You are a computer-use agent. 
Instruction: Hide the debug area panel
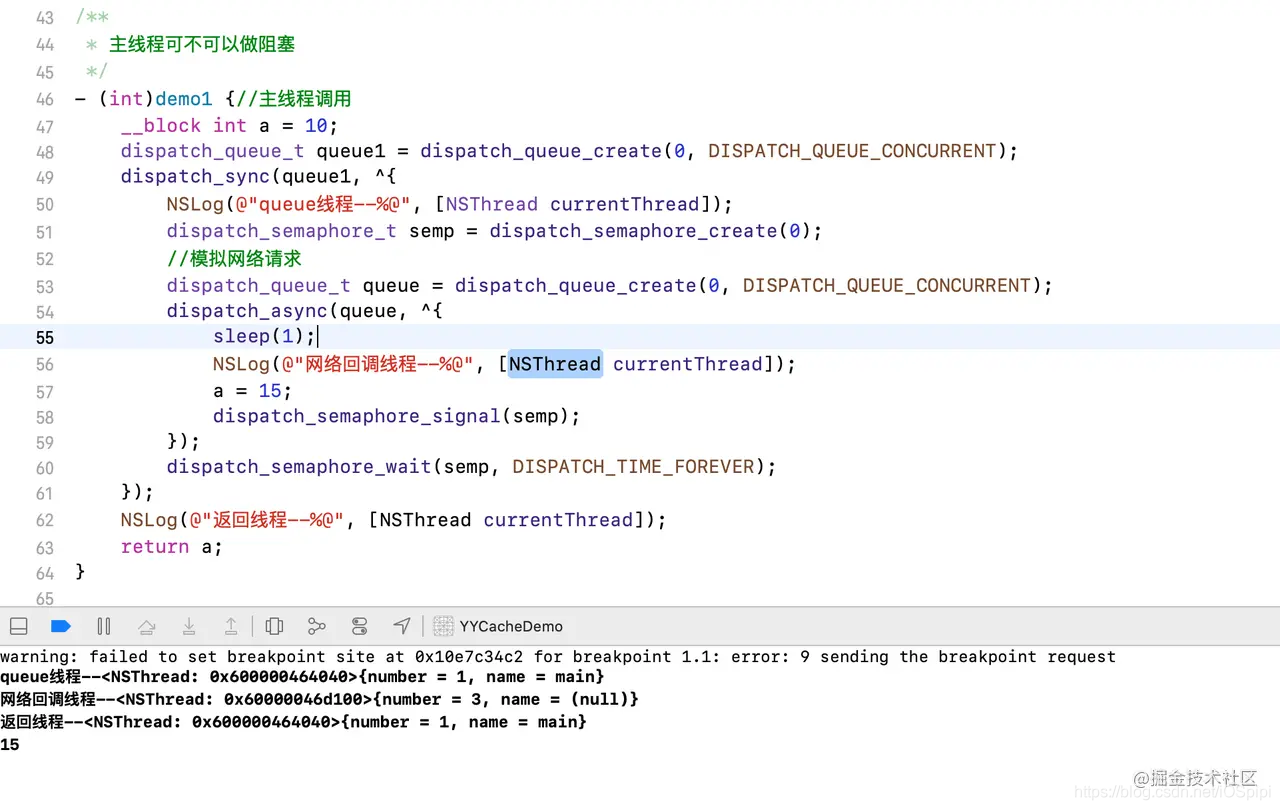click(x=18, y=626)
